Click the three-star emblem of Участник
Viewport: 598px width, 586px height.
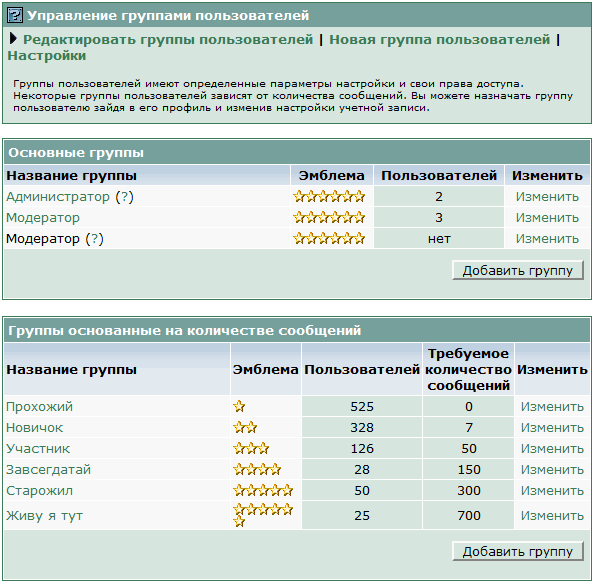click(x=251, y=448)
